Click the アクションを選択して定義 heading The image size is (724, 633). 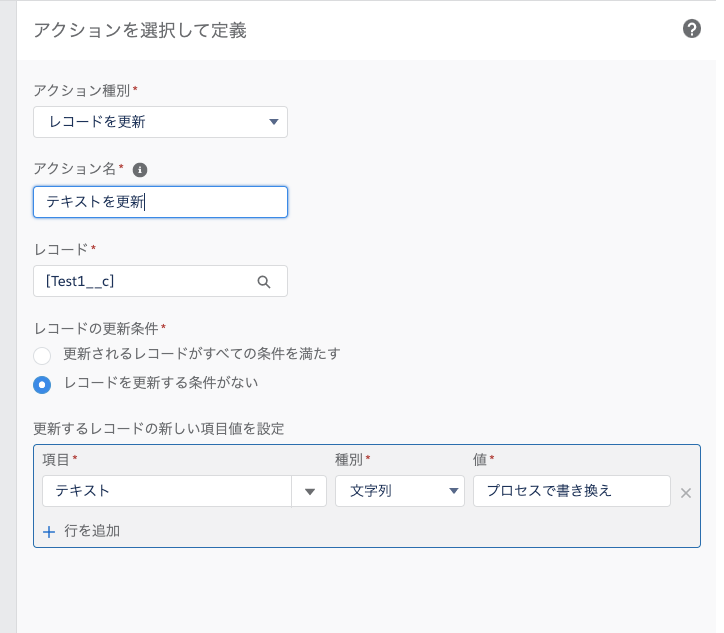point(140,30)
